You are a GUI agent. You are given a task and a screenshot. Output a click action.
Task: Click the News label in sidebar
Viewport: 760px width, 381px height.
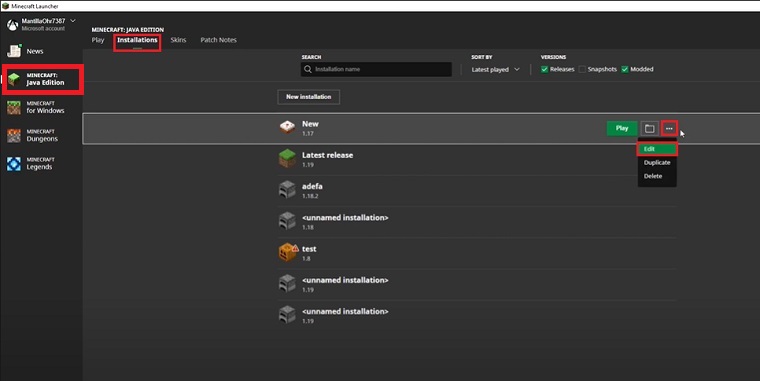(35, 51)
